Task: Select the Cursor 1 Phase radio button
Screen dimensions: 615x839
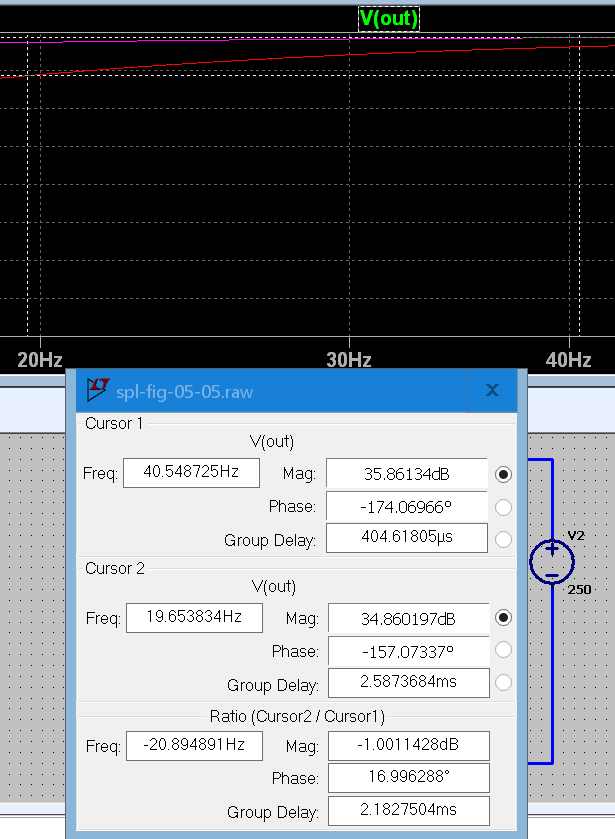Action: (504, 507)
